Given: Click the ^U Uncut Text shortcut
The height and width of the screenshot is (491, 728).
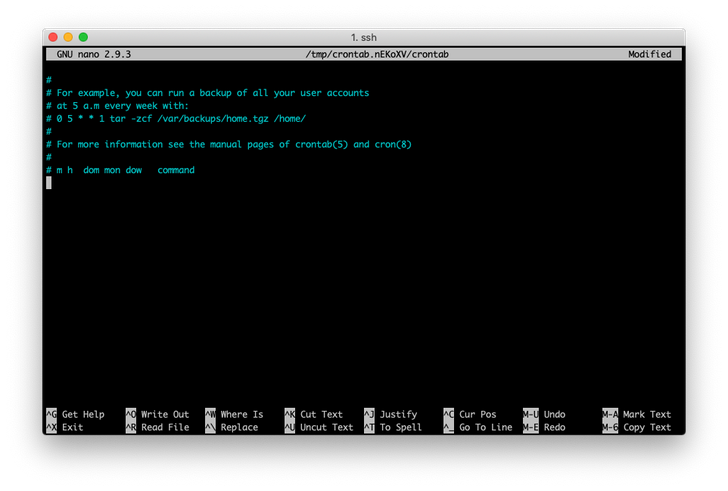Looking at the screenshot, I should [319, 427].
